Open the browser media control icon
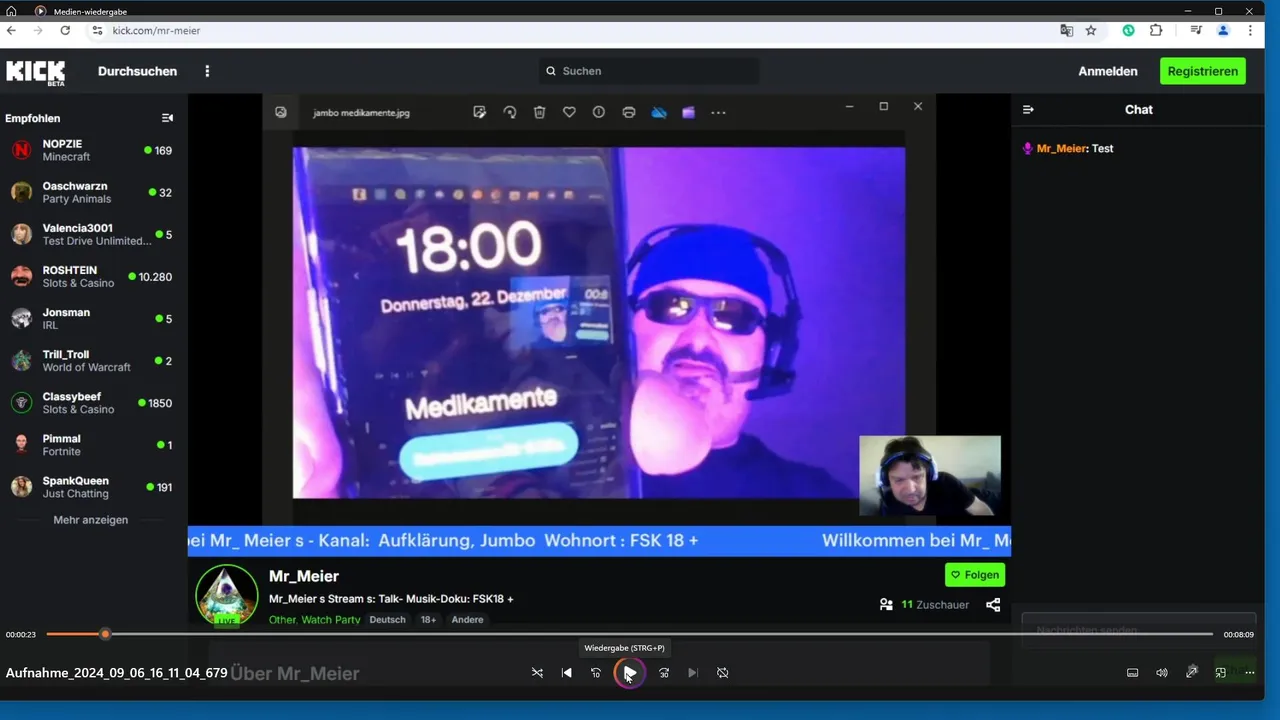1280x720 pixels. 1196,31
